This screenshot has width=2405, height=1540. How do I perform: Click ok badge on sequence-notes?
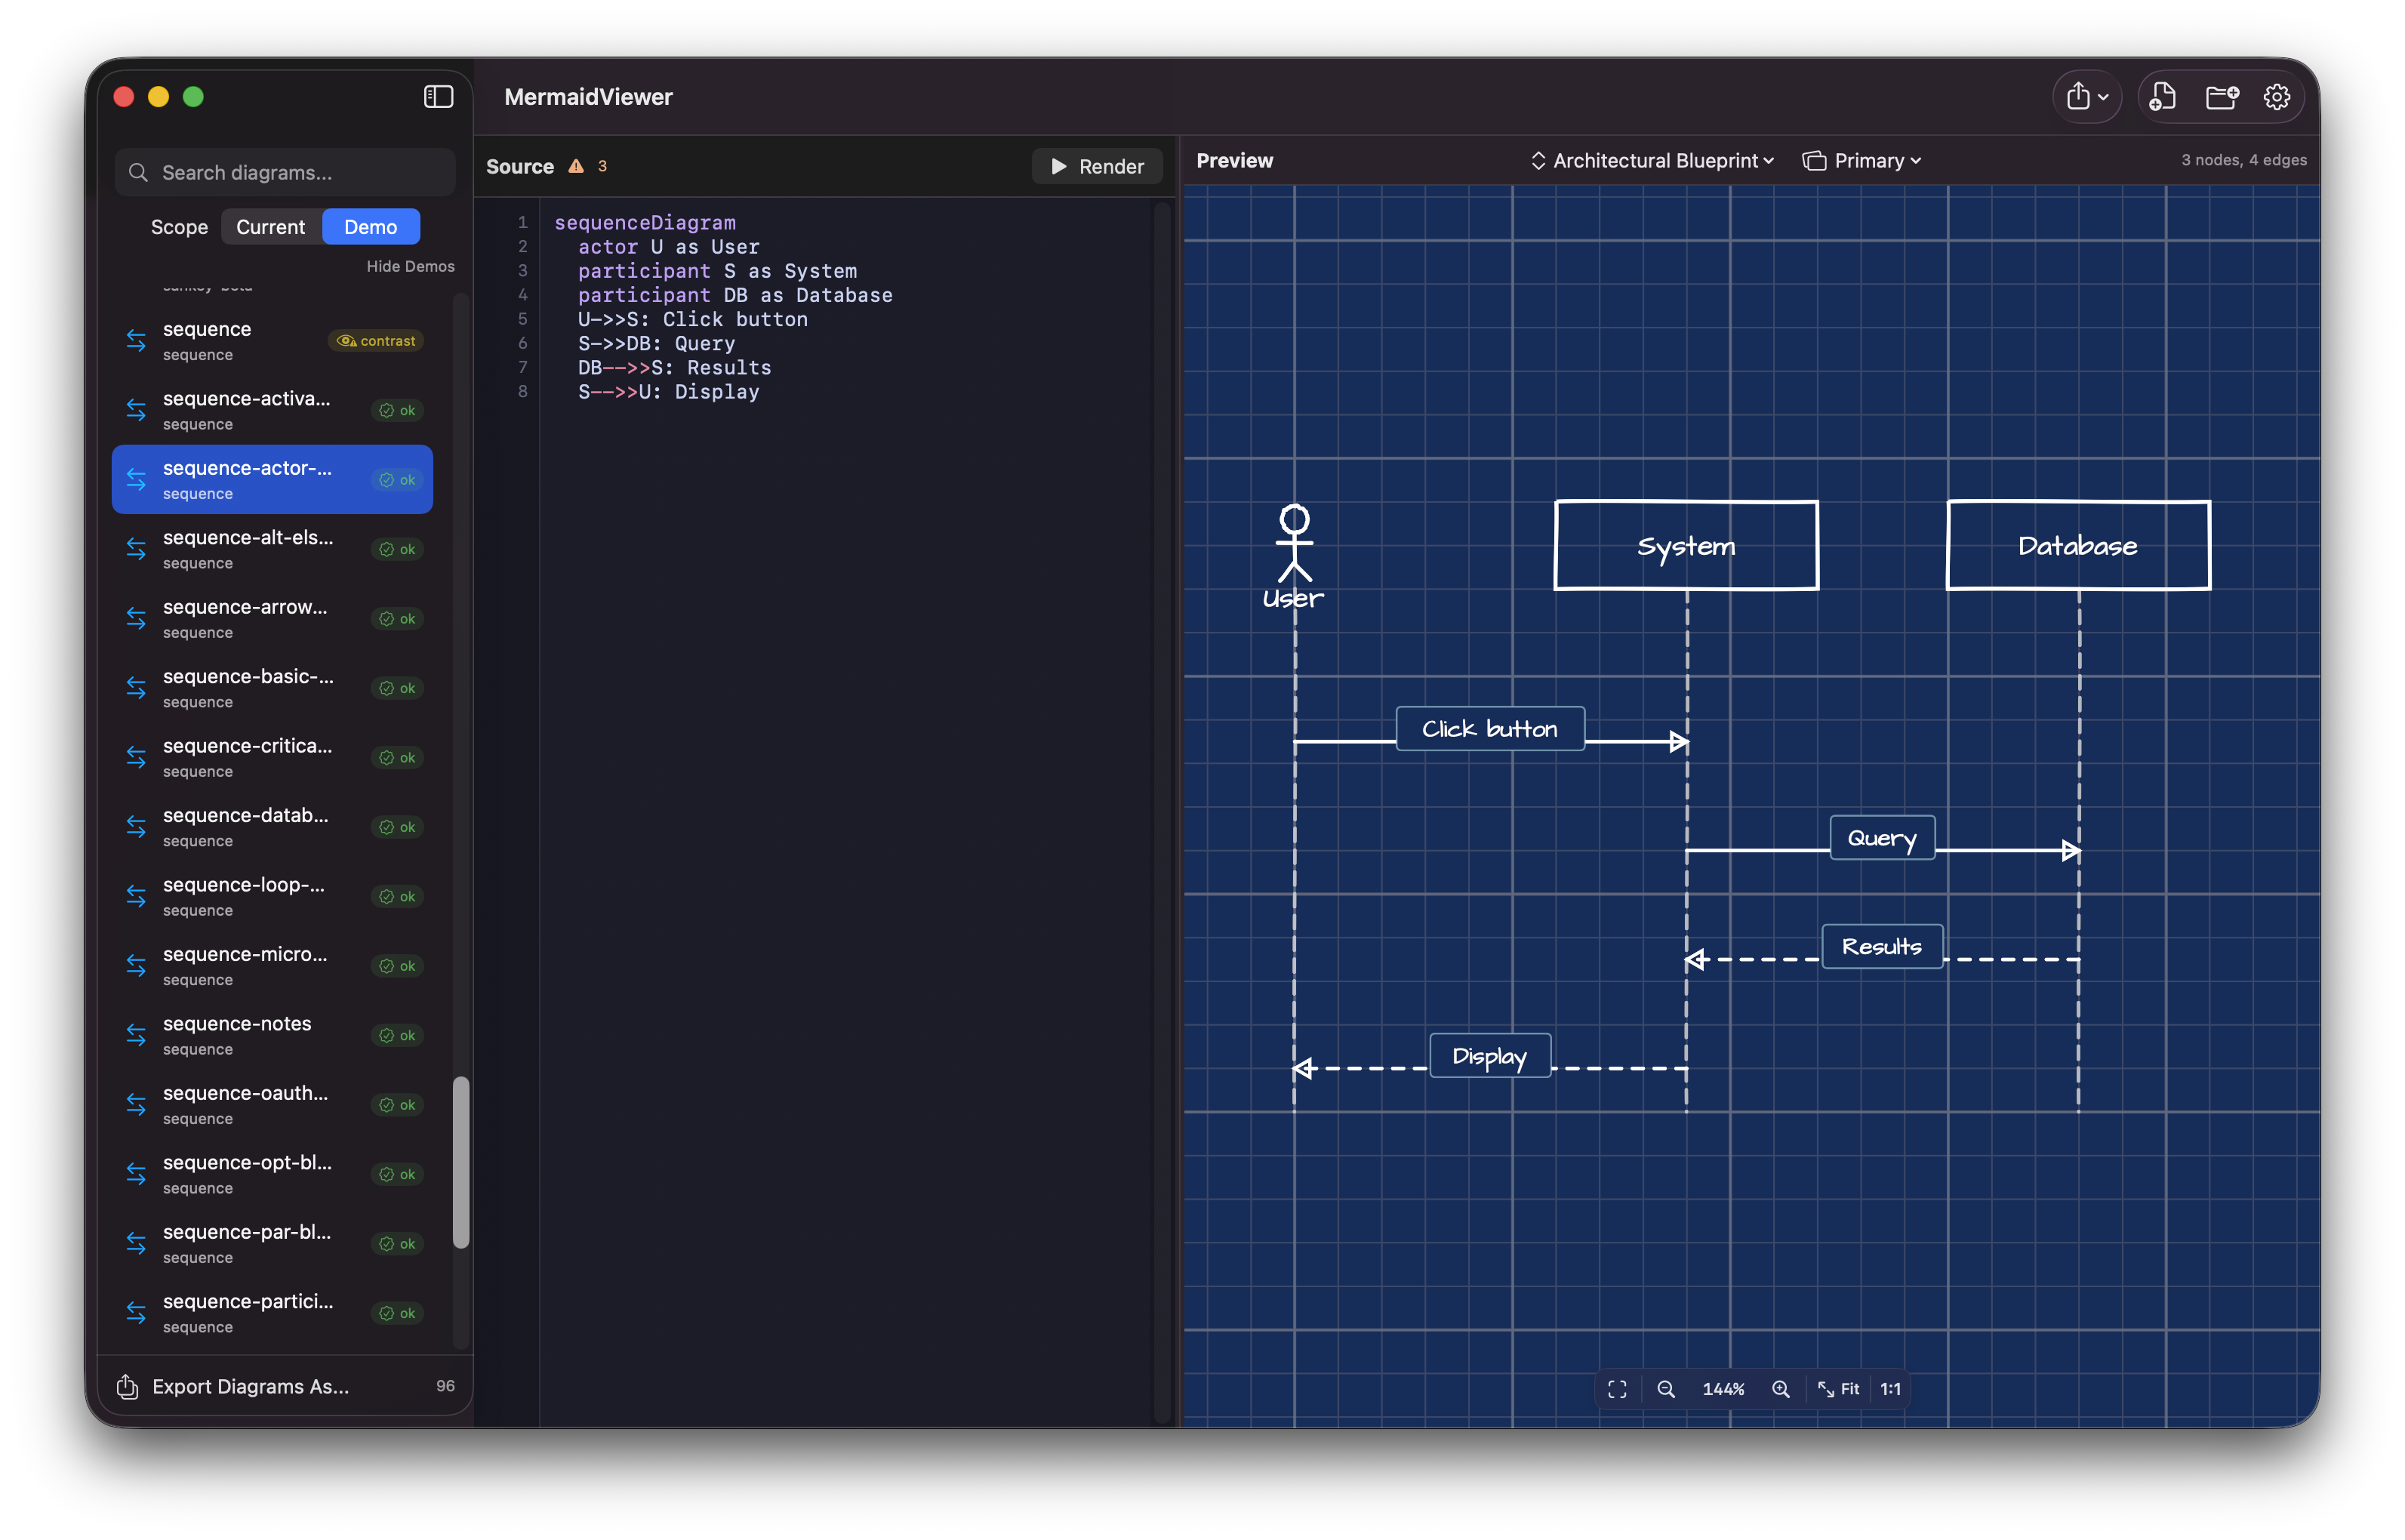click(397, 1035)
